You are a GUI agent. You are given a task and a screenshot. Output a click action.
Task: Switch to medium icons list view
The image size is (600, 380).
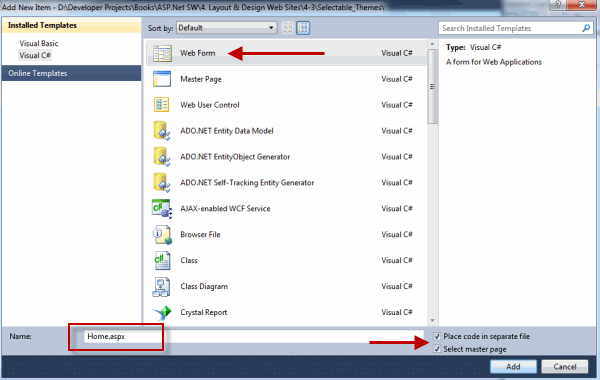[x=303, y=28]
